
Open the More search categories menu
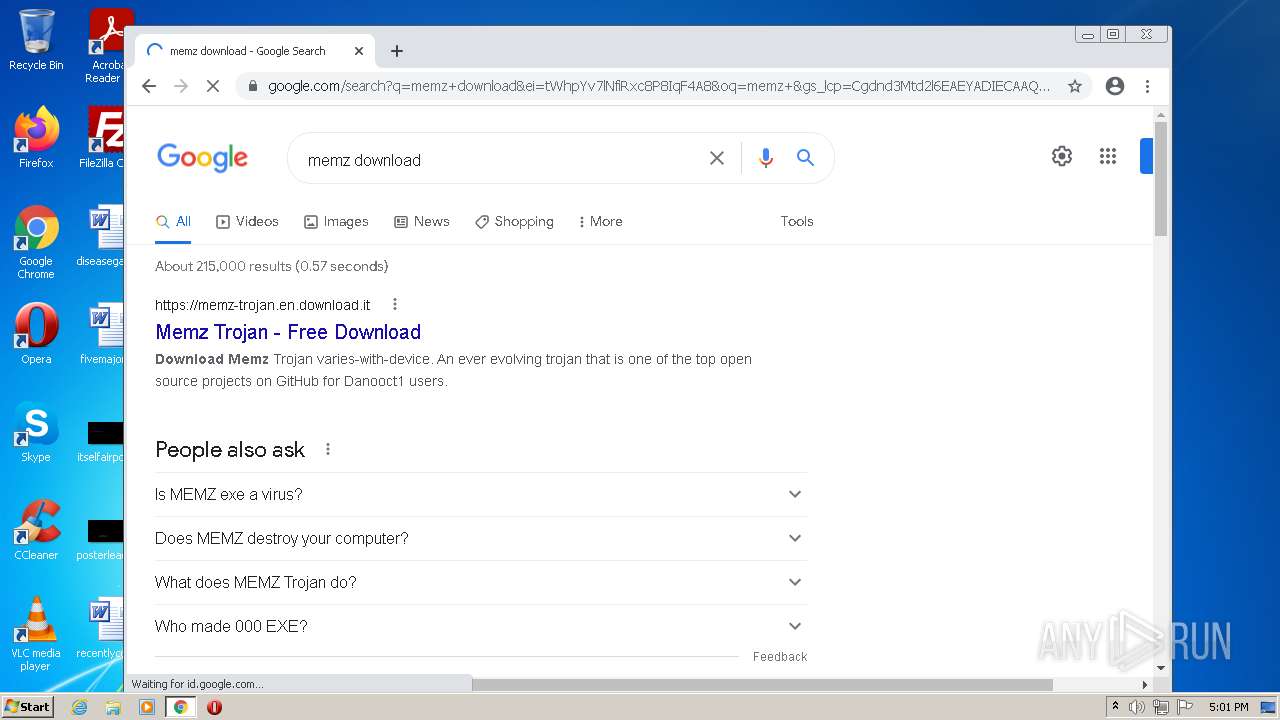(x=600, y=222)
